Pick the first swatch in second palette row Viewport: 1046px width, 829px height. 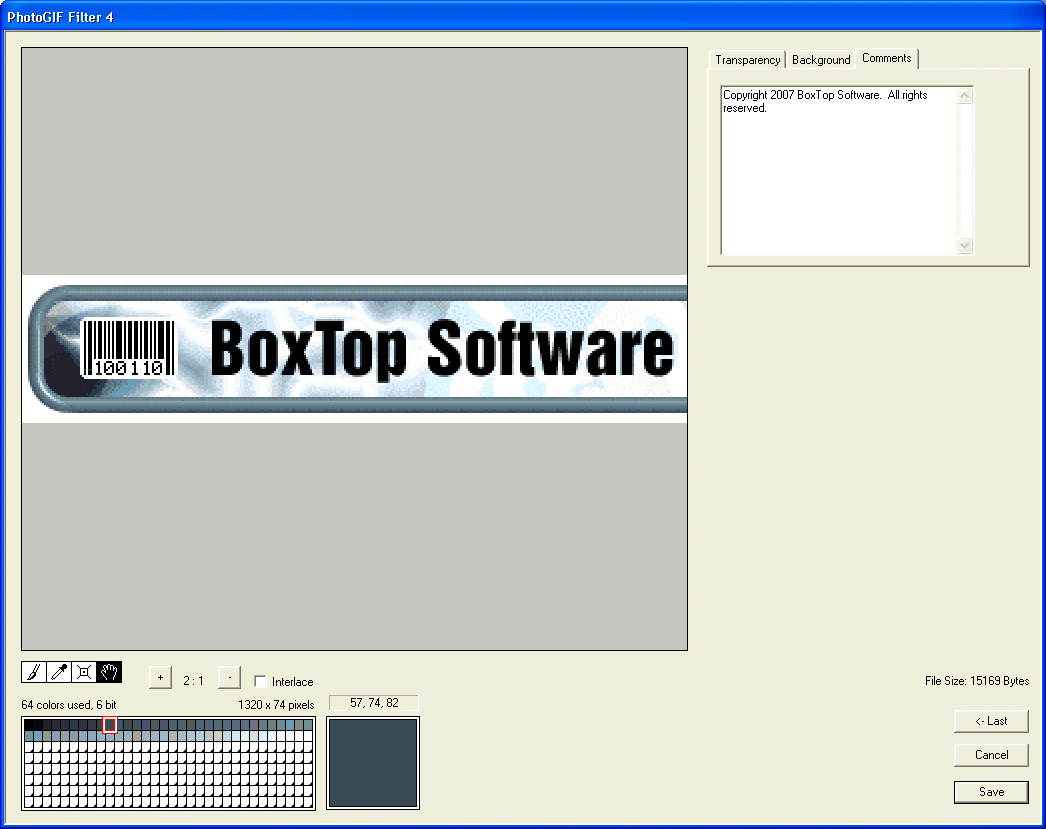pyautogui.click(x=29, y=736)
